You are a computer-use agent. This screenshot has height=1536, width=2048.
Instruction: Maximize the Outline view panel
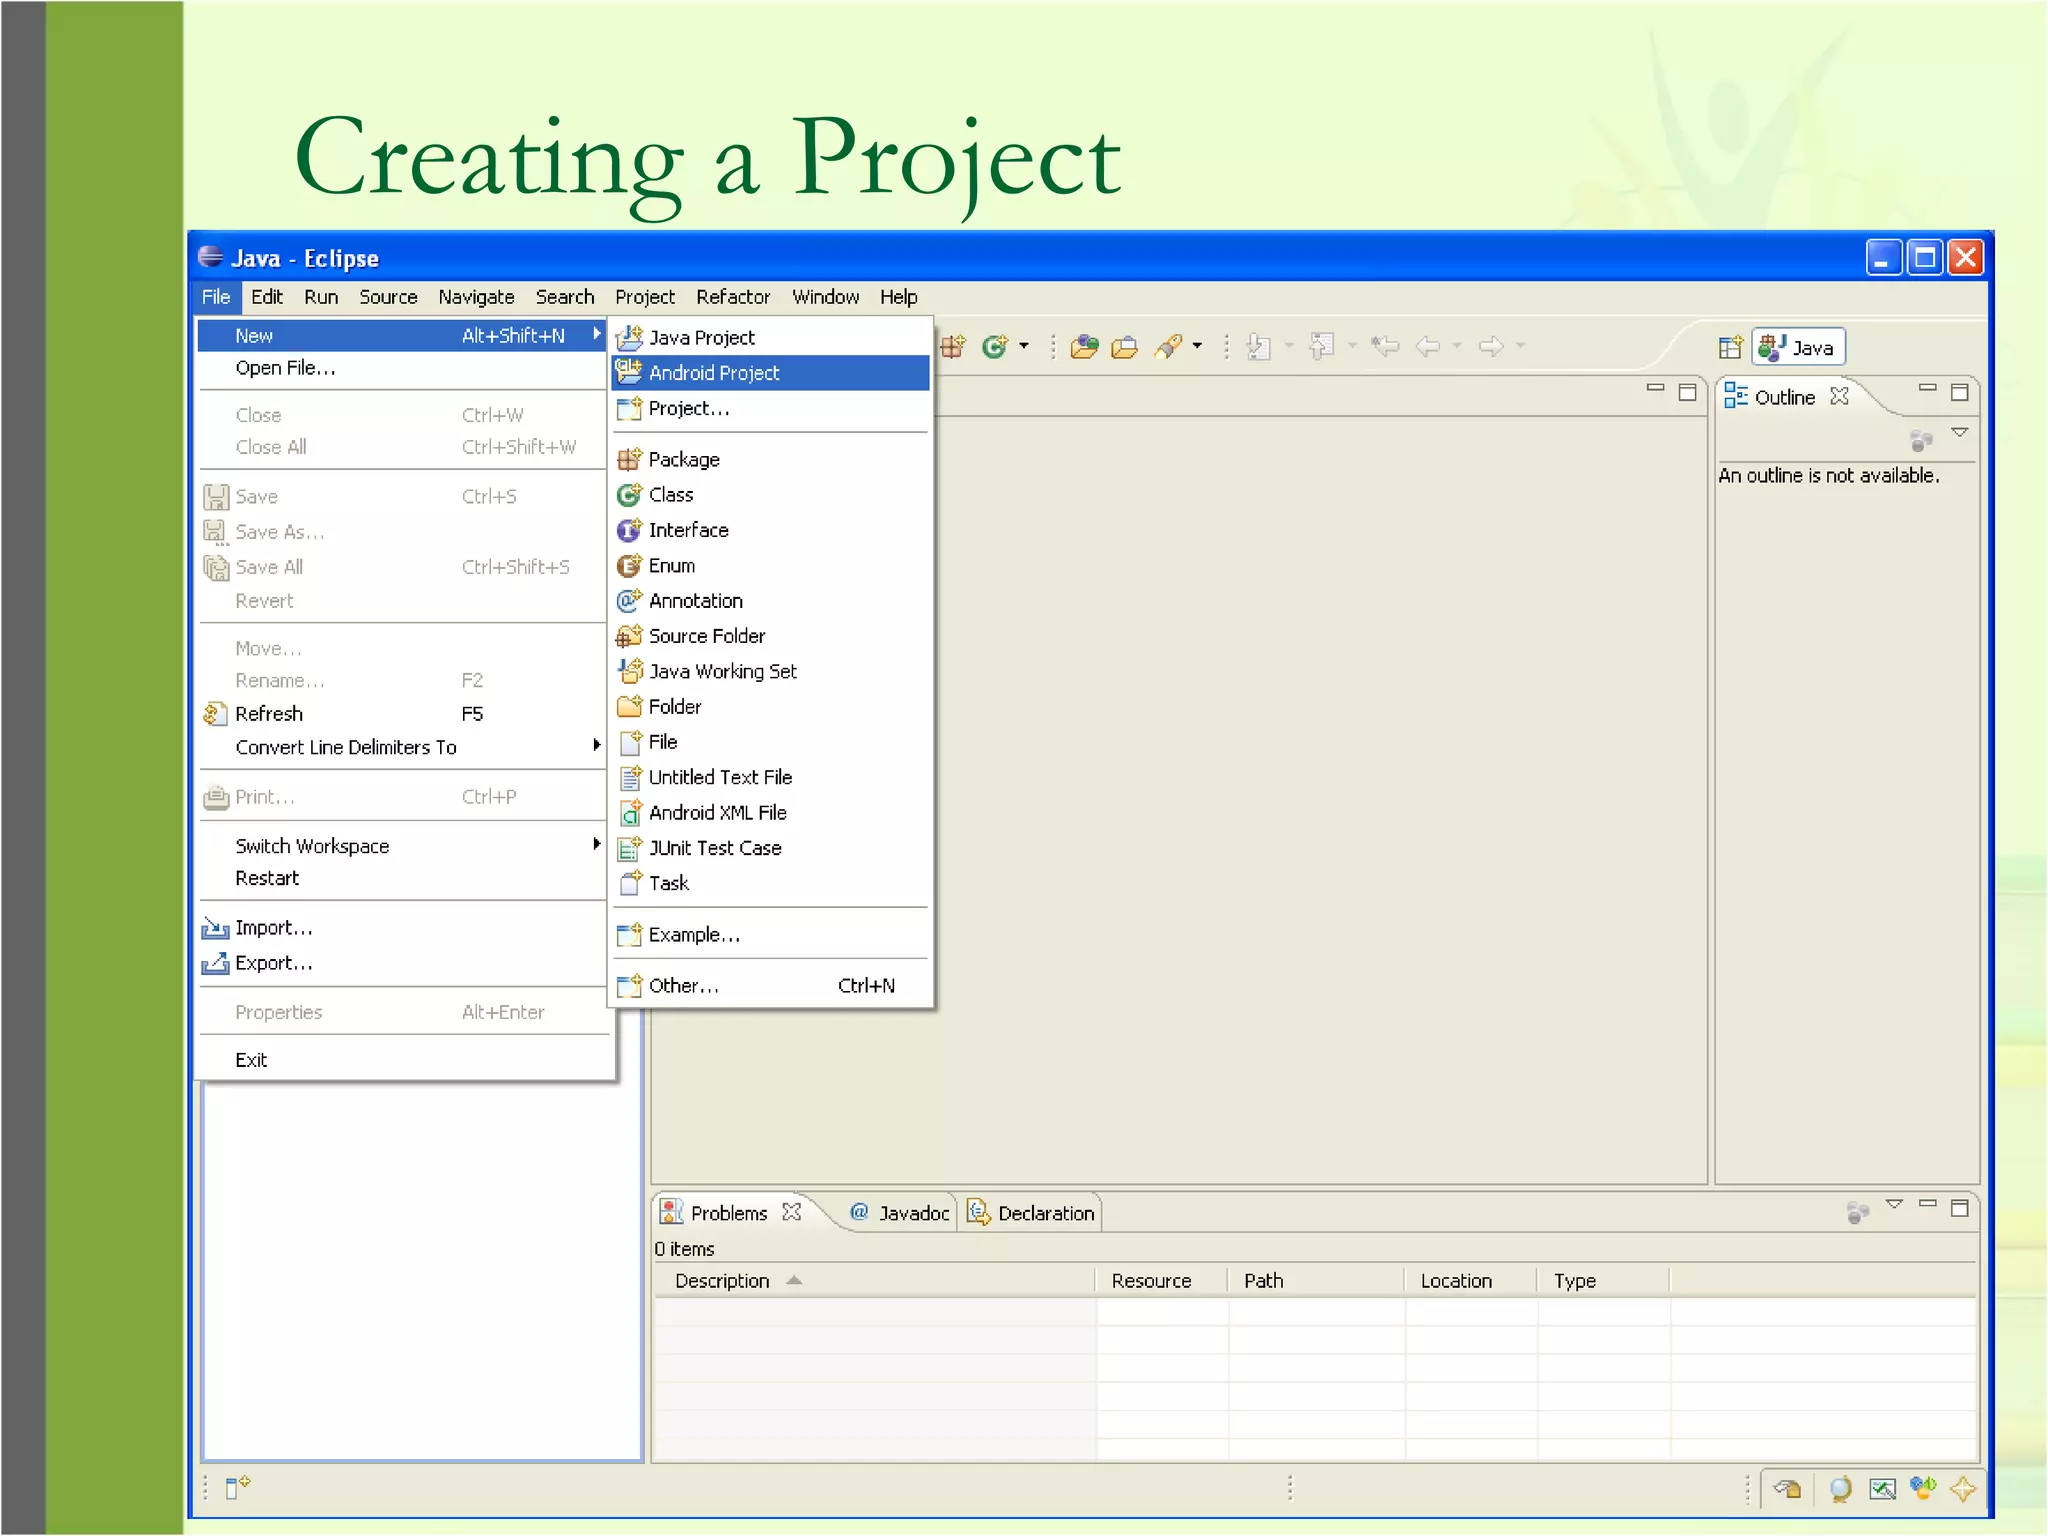coord(1960,392)
